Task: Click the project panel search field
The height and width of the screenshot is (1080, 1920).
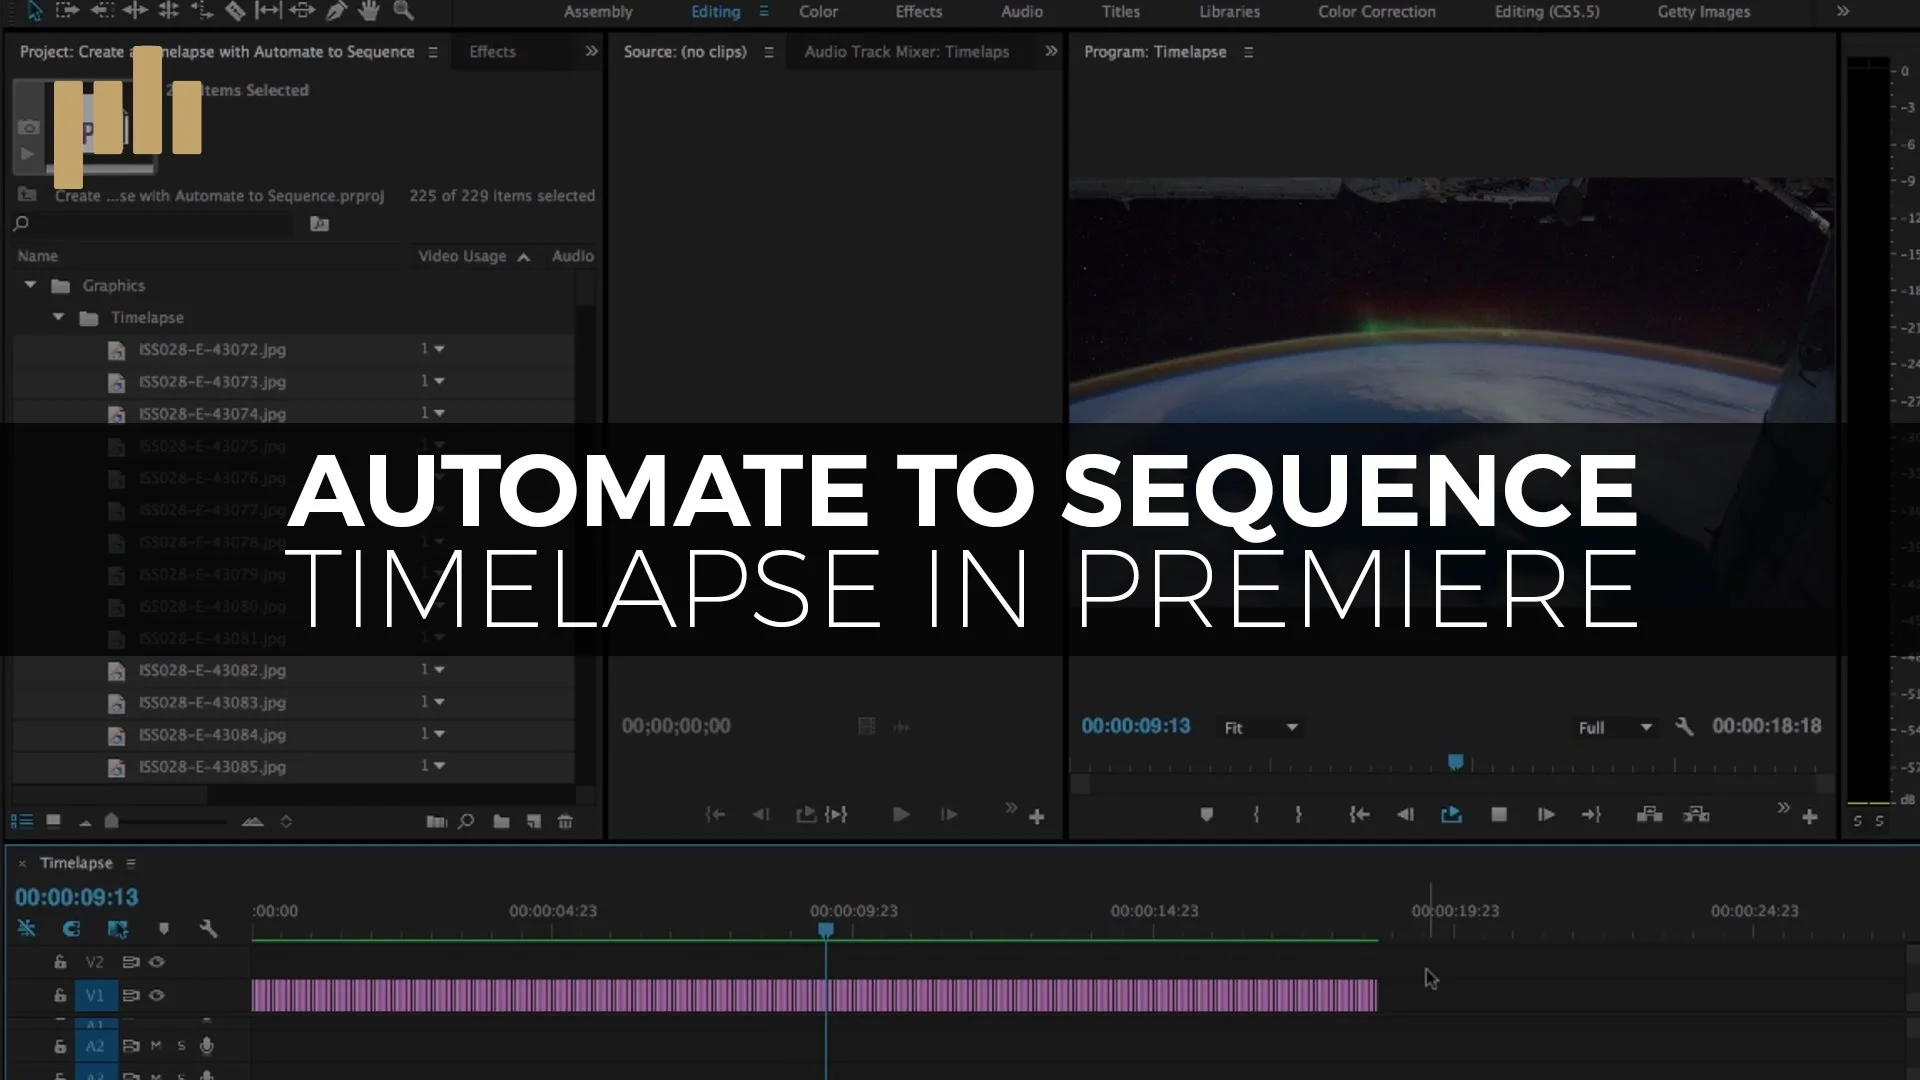Action: [160, 224]
